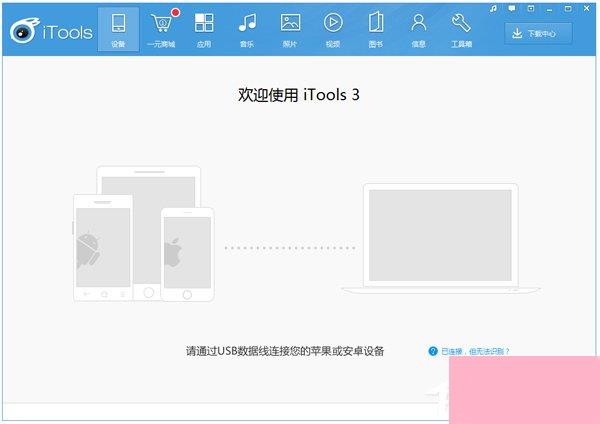Open the Info (信息) section

(x=419, y=29)
